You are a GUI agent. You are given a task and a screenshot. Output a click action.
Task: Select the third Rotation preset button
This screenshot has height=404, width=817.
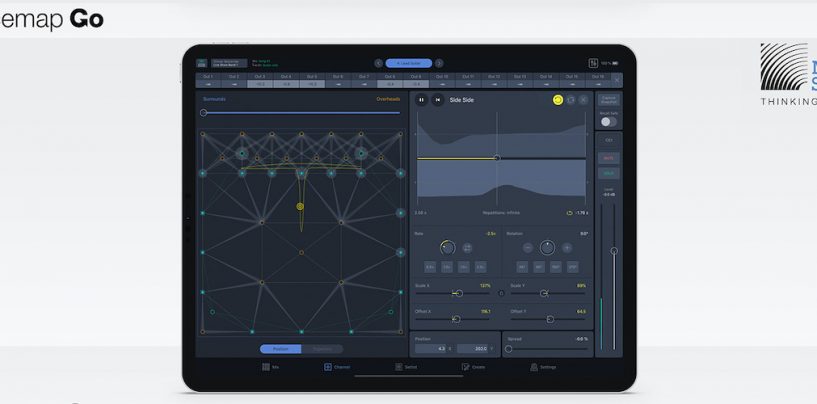(x=556, y=267)
